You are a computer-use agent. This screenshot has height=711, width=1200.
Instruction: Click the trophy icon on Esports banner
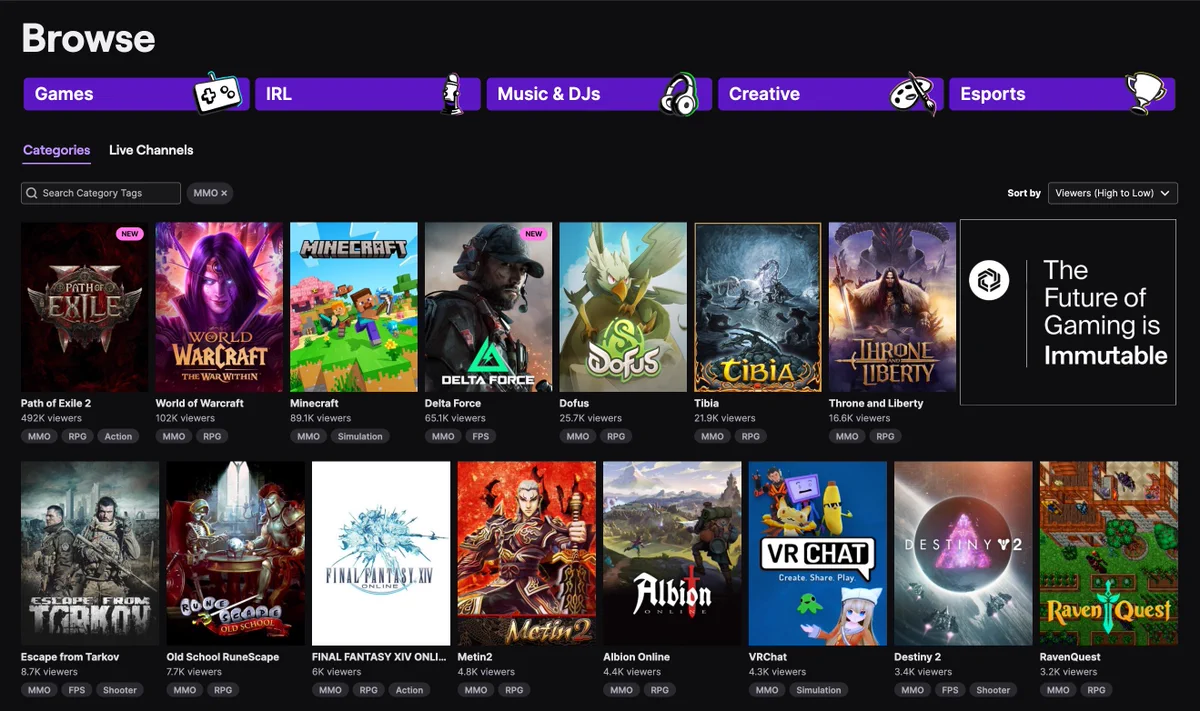[x=1145, y=94]
